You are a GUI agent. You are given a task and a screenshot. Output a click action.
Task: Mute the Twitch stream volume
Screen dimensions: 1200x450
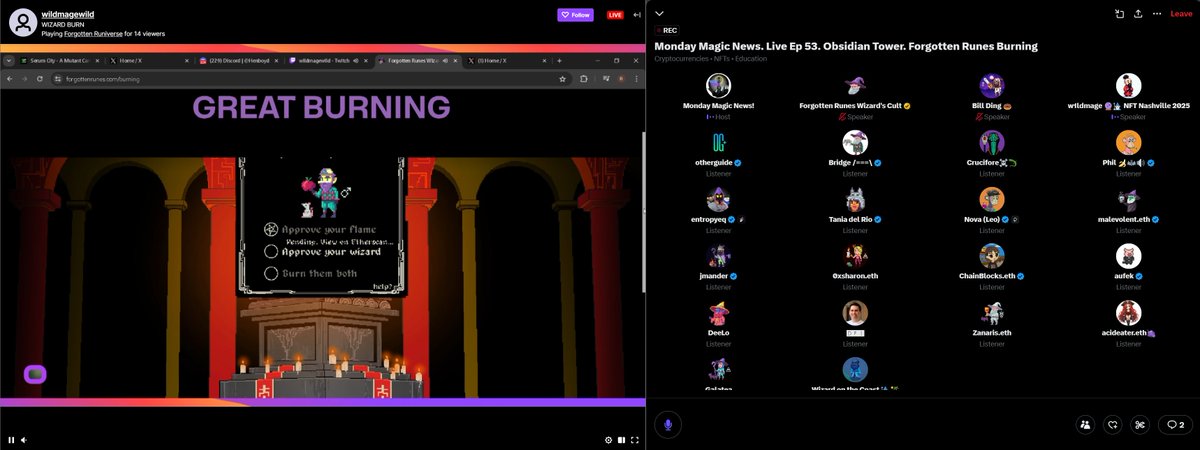tap(24, 440)
